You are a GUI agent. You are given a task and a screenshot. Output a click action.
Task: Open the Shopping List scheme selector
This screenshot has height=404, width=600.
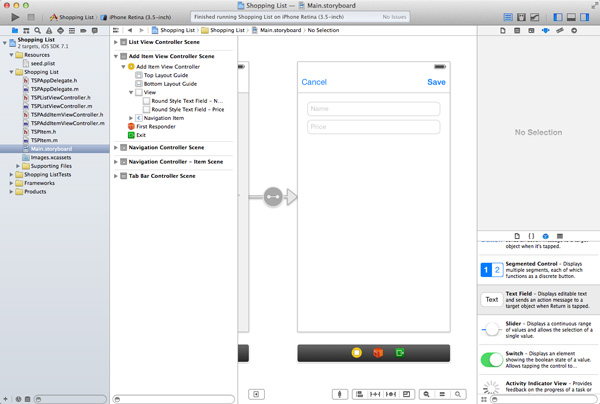click(72, 17)
